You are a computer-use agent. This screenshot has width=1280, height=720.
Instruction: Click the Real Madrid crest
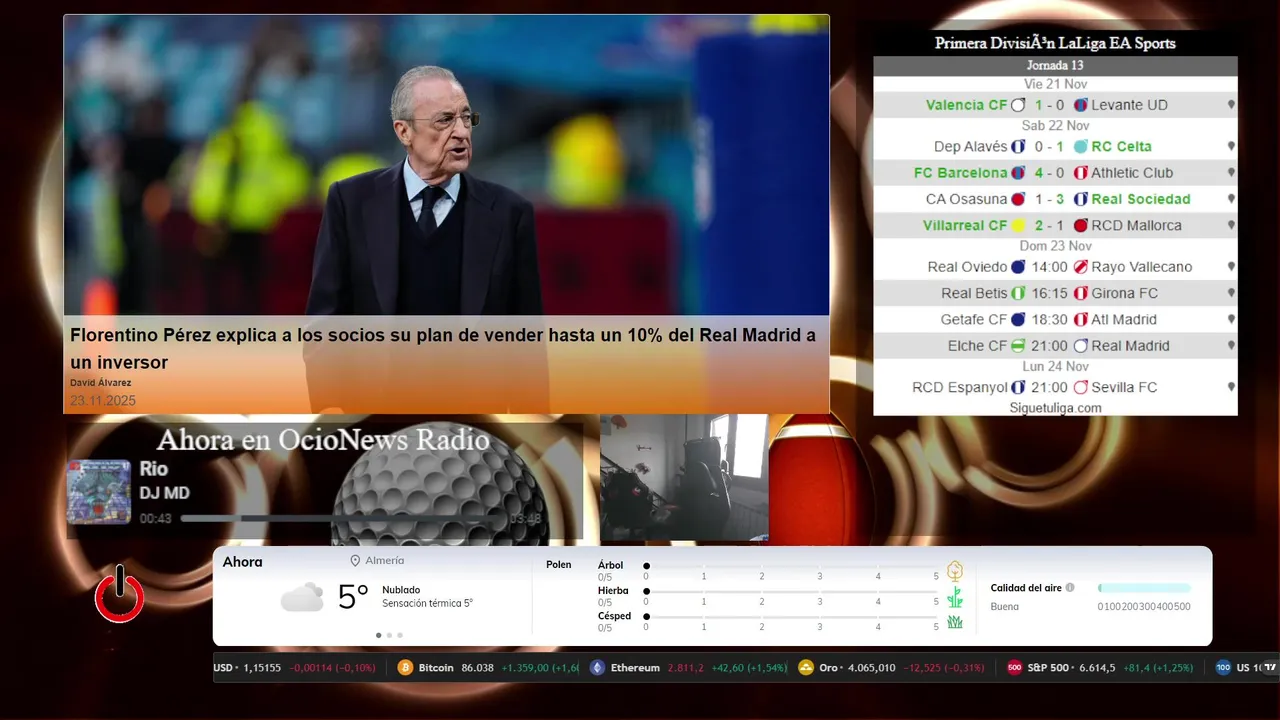click(x=1080, y=346)
